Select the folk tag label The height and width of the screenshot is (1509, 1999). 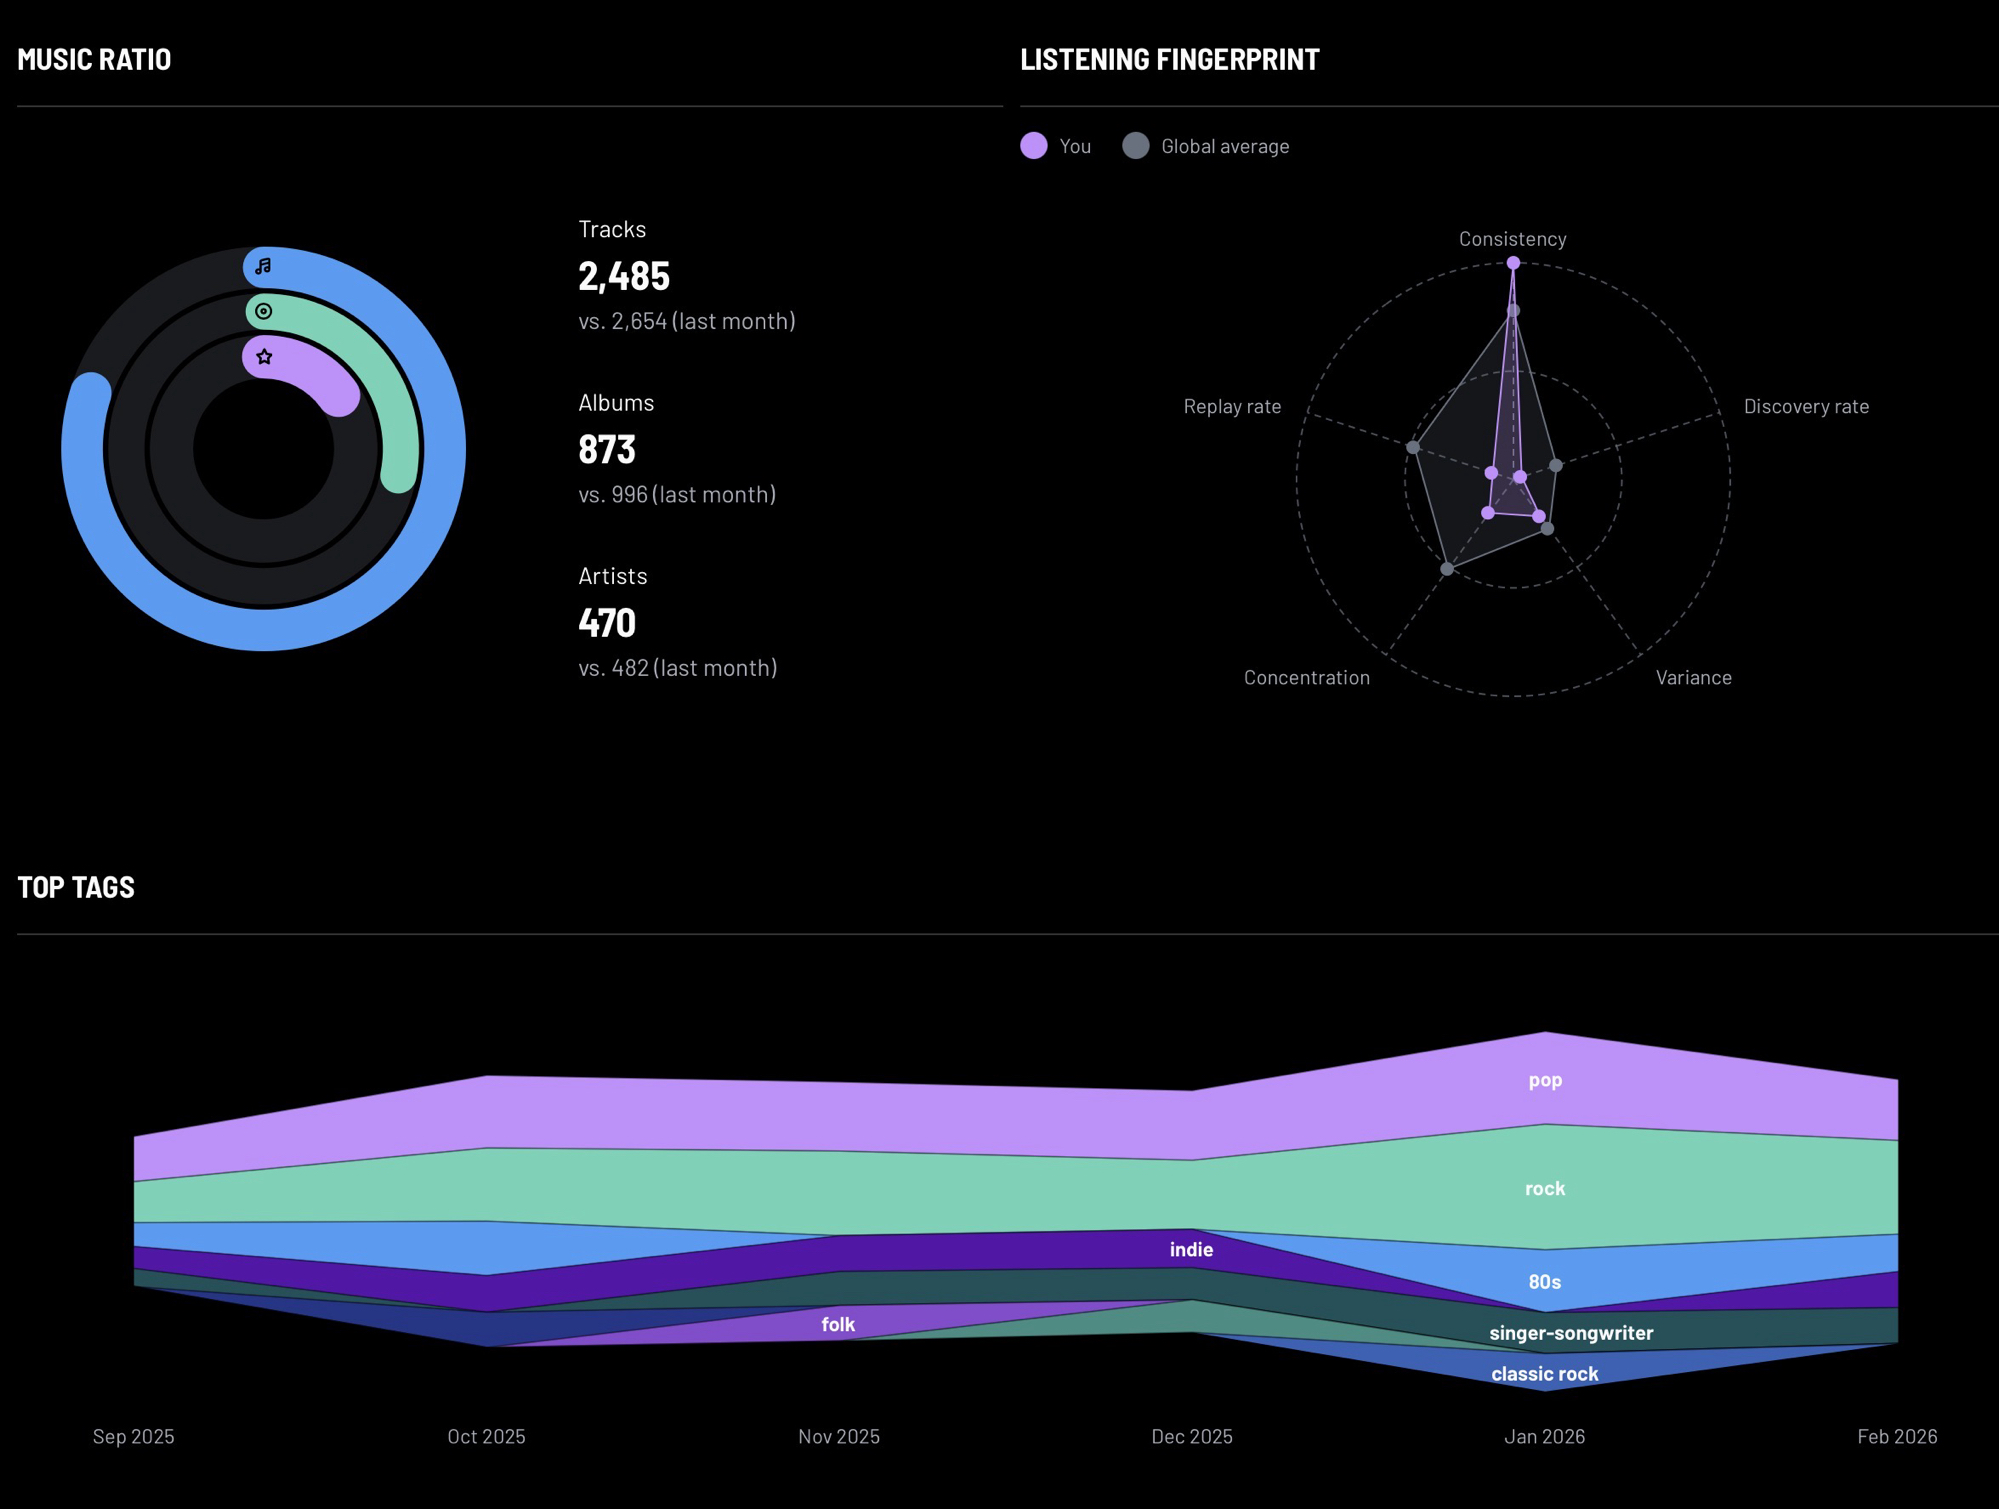pyautogui.click(x=838, y=1324)
